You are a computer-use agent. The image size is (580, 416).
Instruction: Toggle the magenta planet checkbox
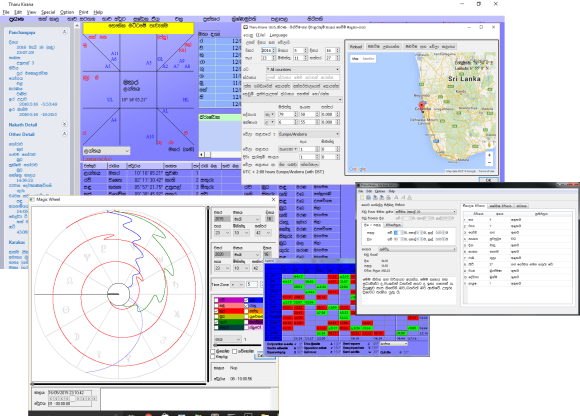[217, 300]
